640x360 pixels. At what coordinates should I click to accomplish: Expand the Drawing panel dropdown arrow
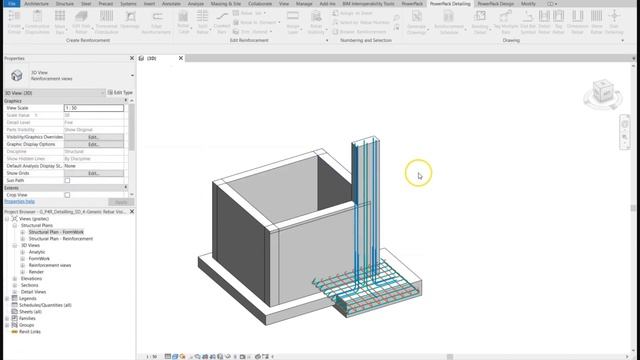[622, 40]
